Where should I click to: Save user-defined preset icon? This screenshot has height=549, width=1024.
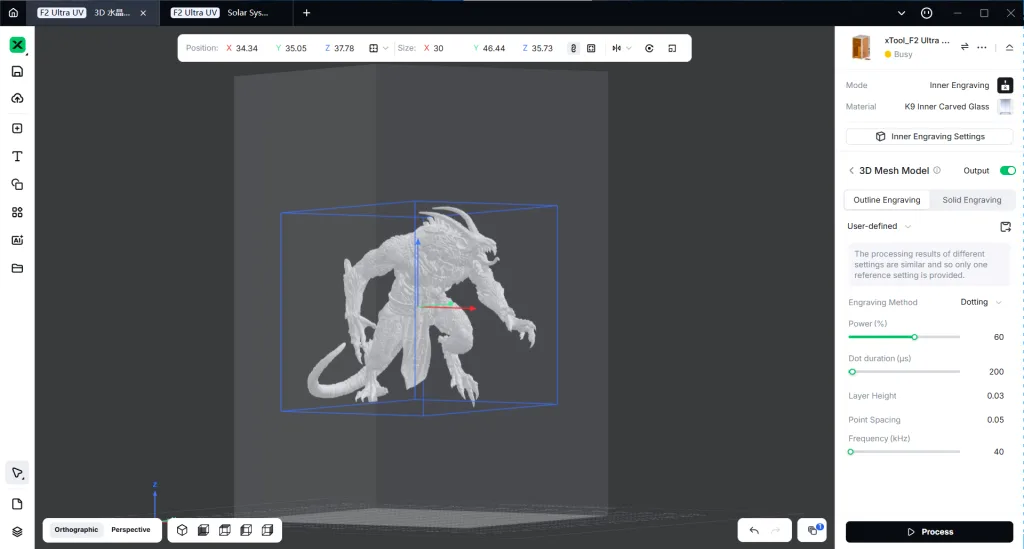tap(1006, 227)
